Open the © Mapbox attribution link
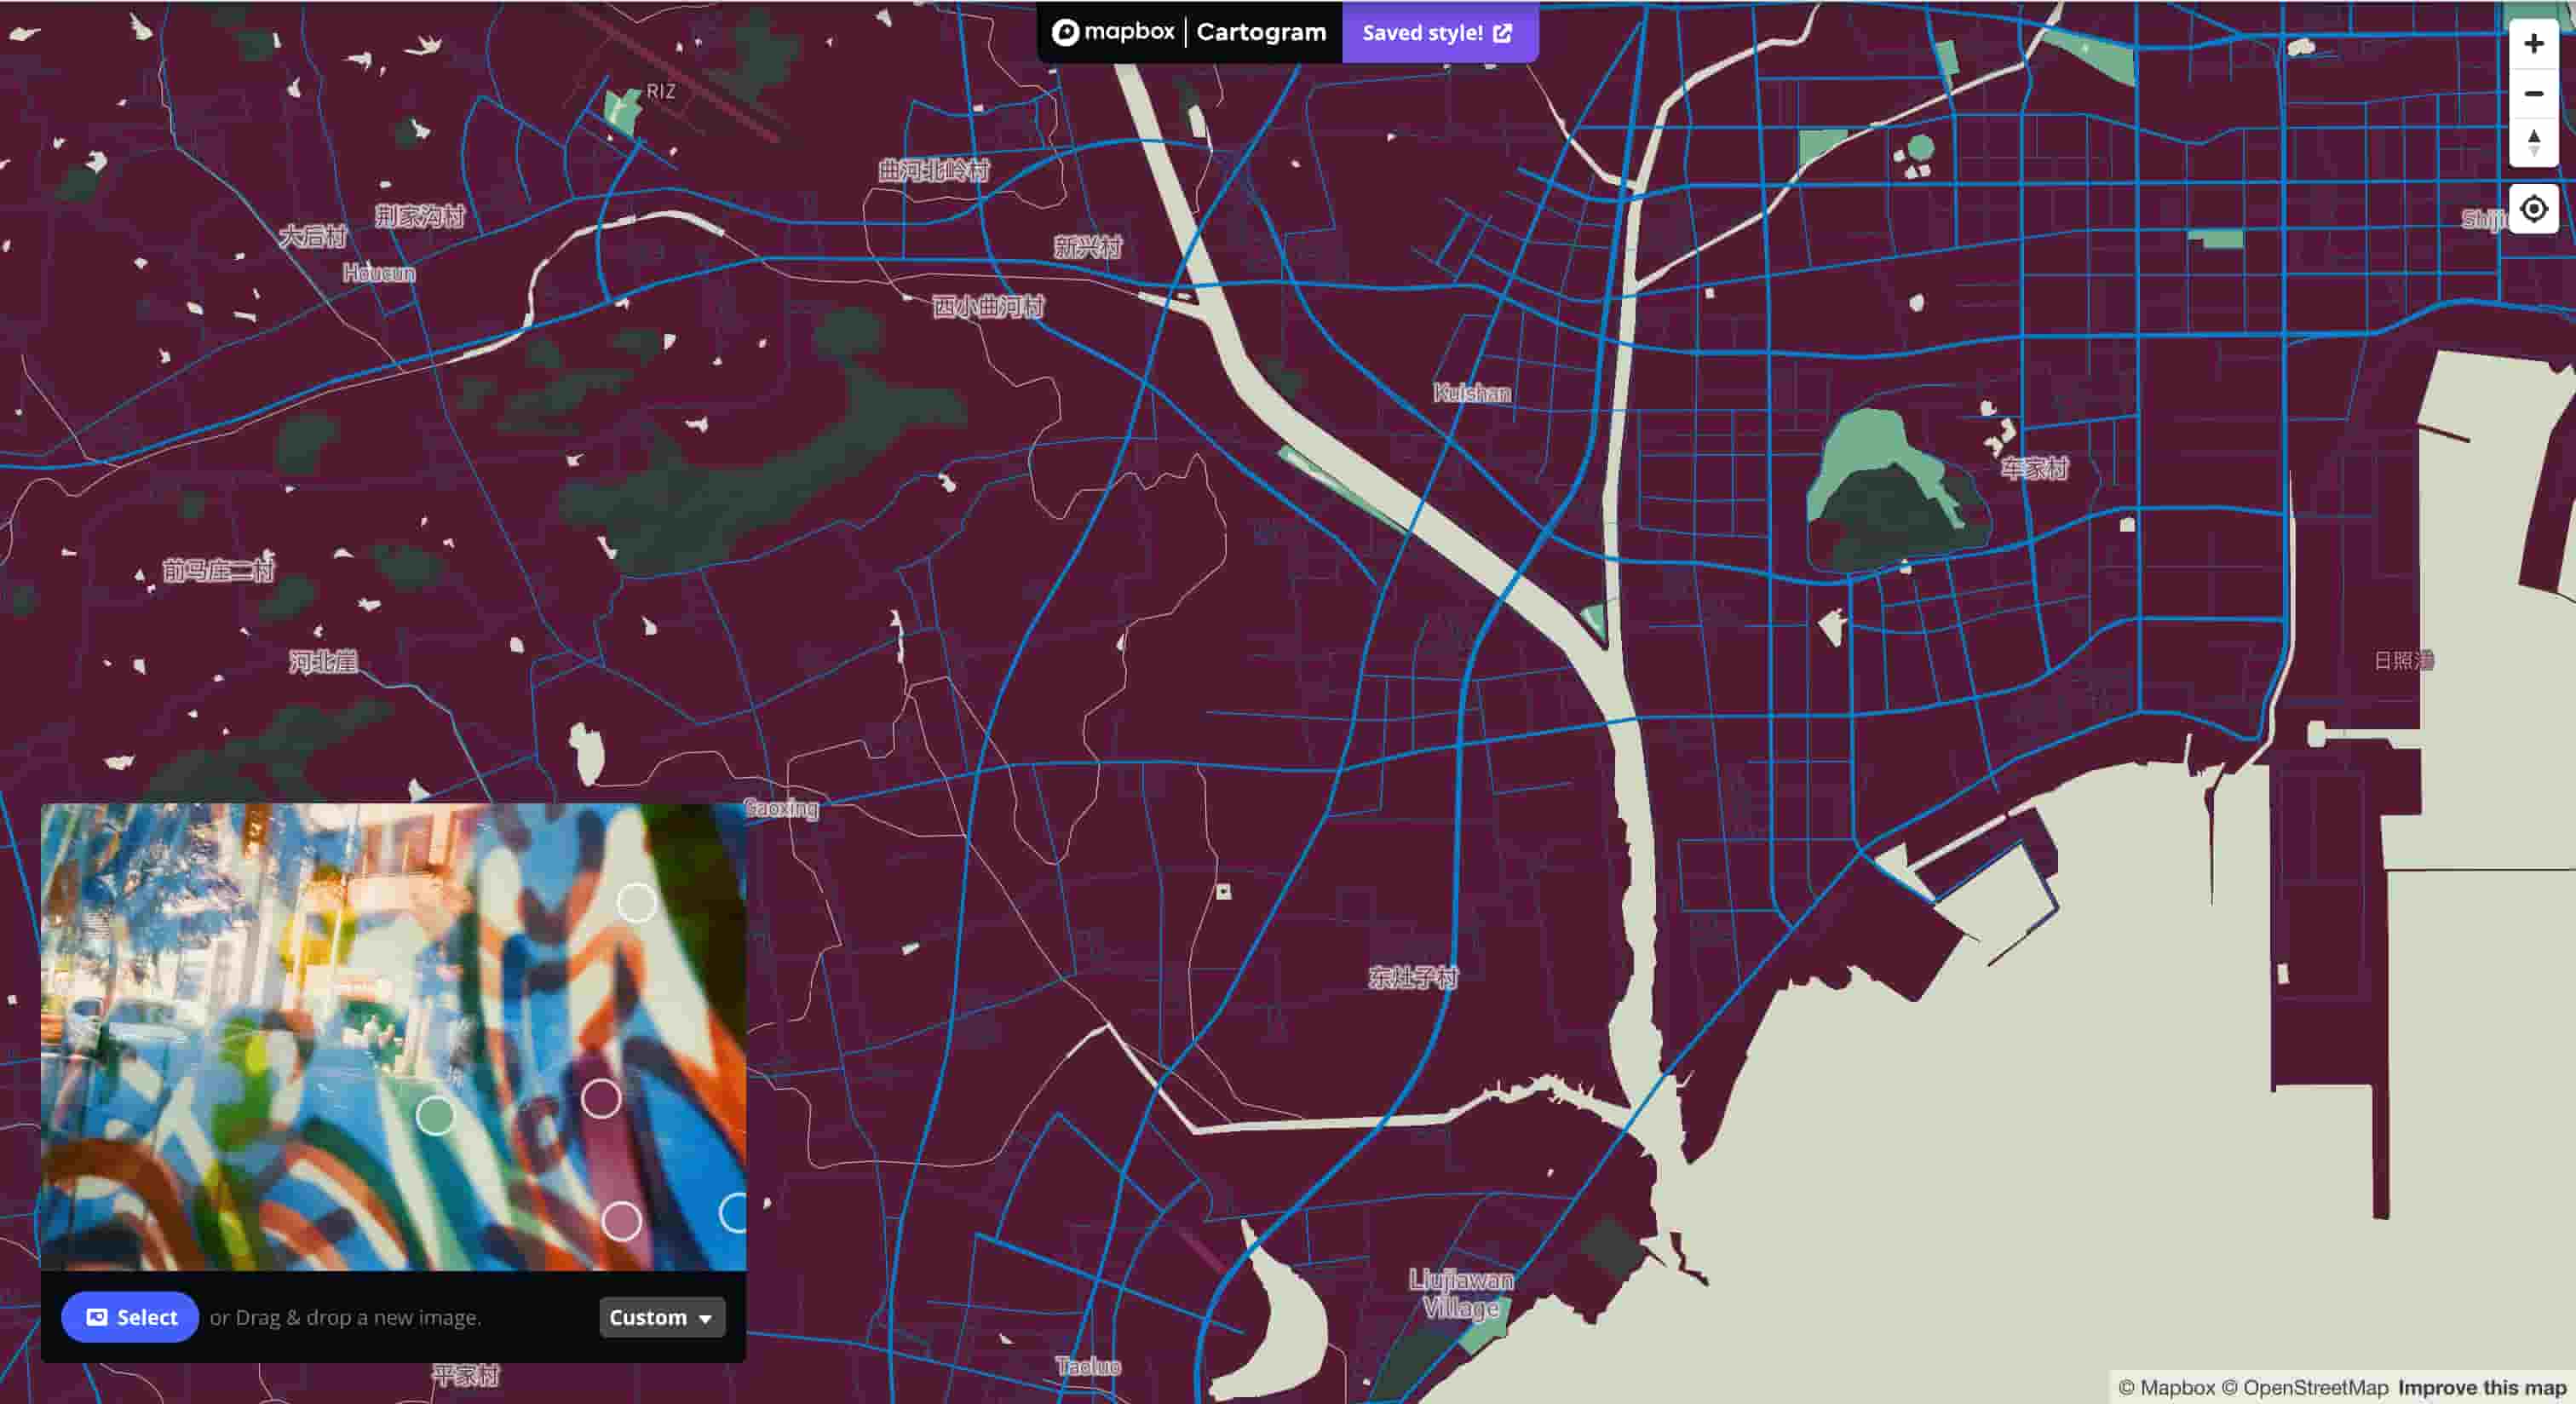This screenshot has width=2576, height=1404. [x=2176, y=1388]
